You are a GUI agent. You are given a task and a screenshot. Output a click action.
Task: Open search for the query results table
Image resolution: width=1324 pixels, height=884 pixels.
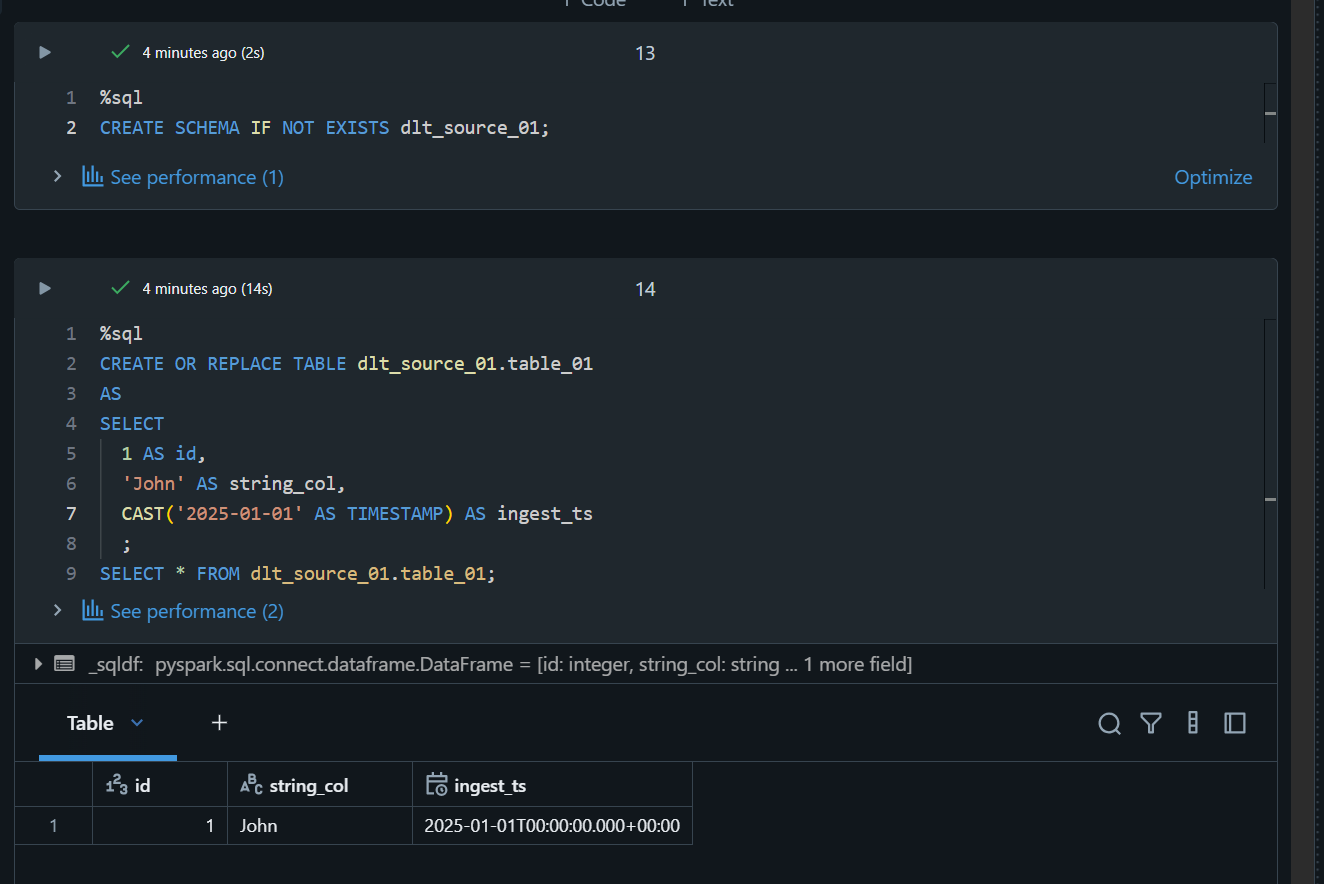tap(1109, 723)
